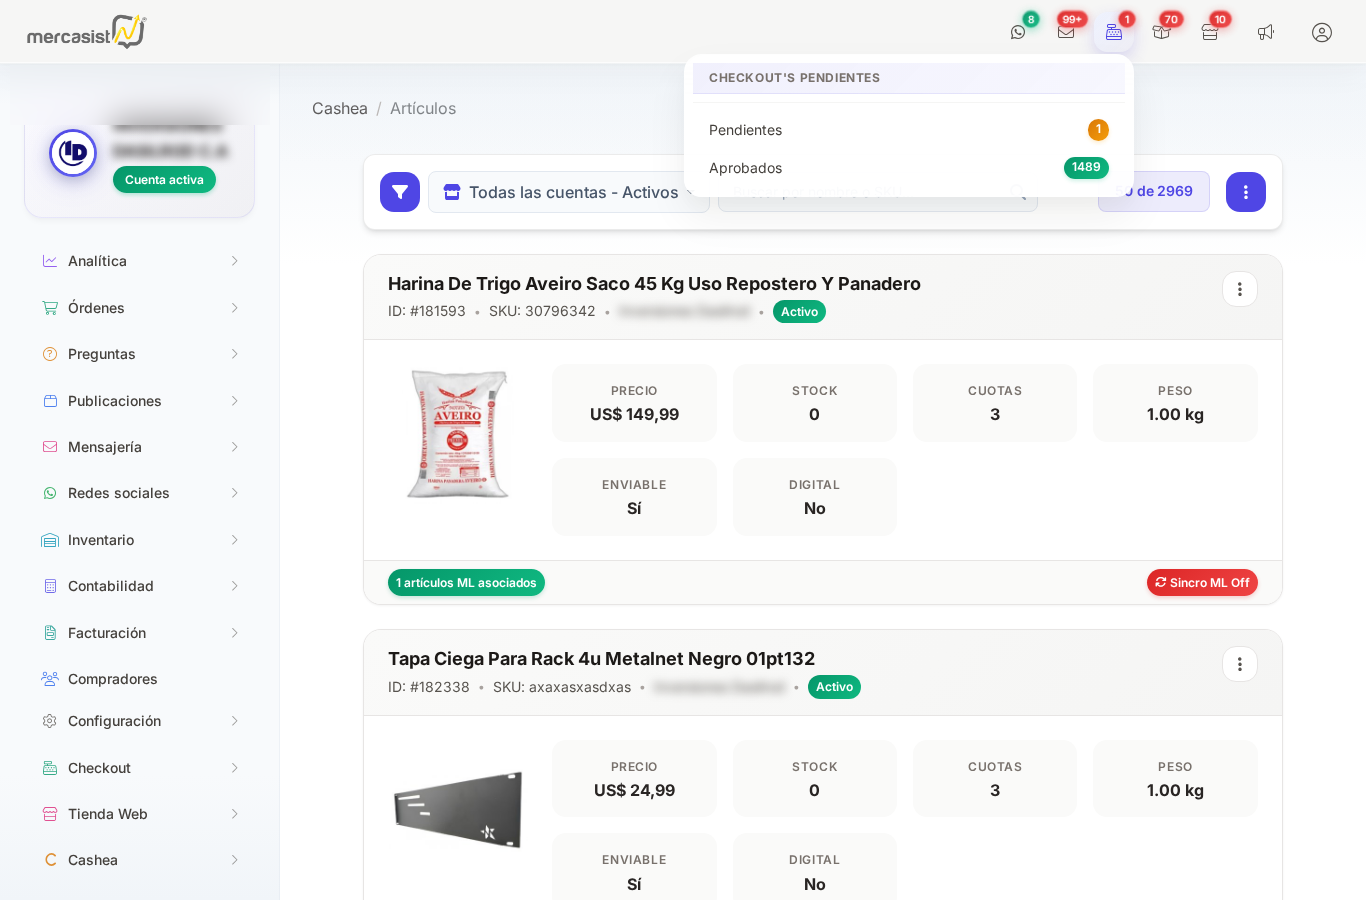Toggle the Sincro ML Off badge
Image resolution: width=1366 pixels, height=900 pixels.
point(1202,583)
